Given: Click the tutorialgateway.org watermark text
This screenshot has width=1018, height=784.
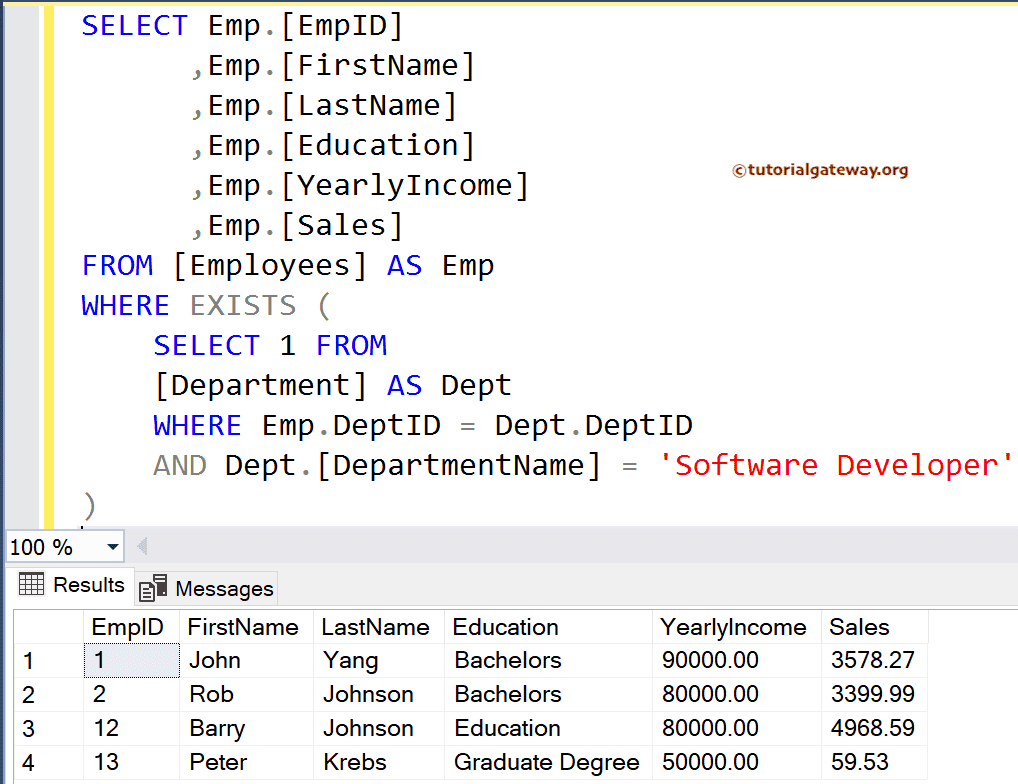Looking at the screenshot, I should coord(820,170).
